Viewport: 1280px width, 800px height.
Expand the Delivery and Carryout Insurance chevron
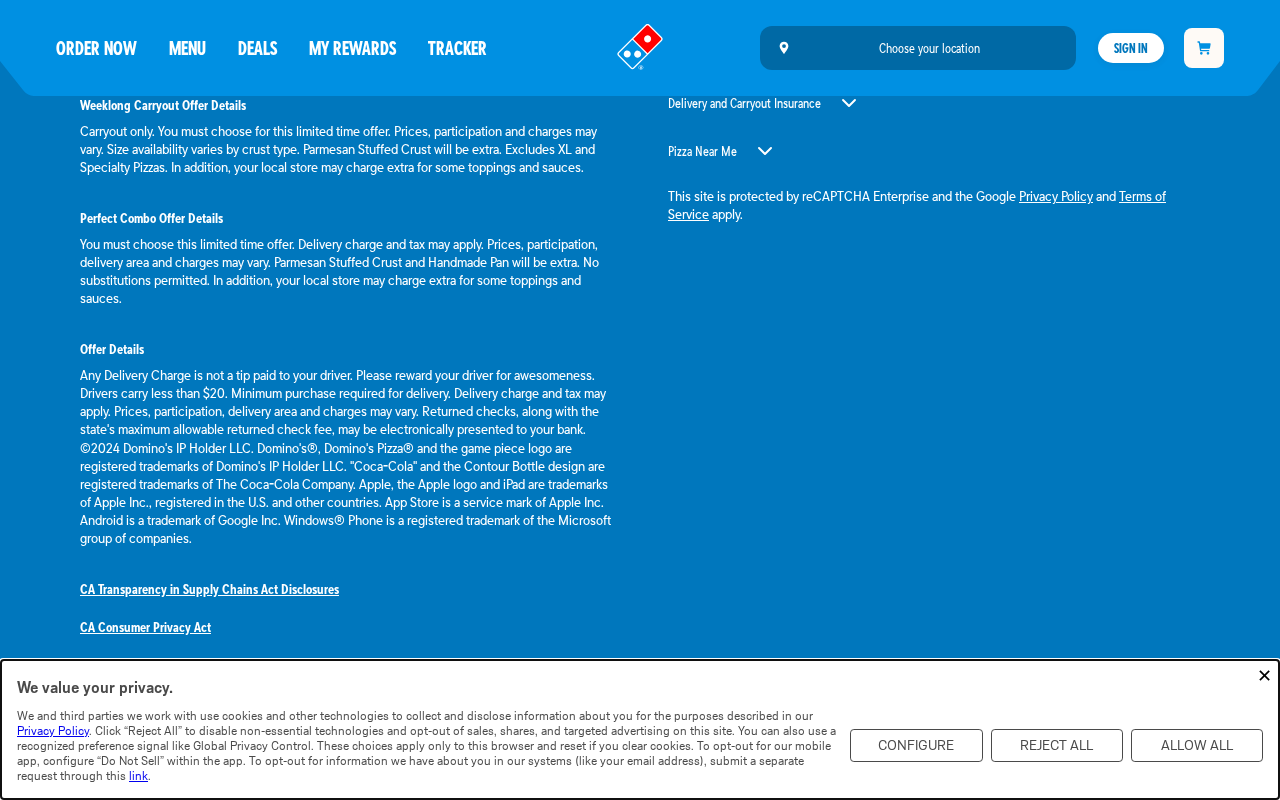pos(849,103)
